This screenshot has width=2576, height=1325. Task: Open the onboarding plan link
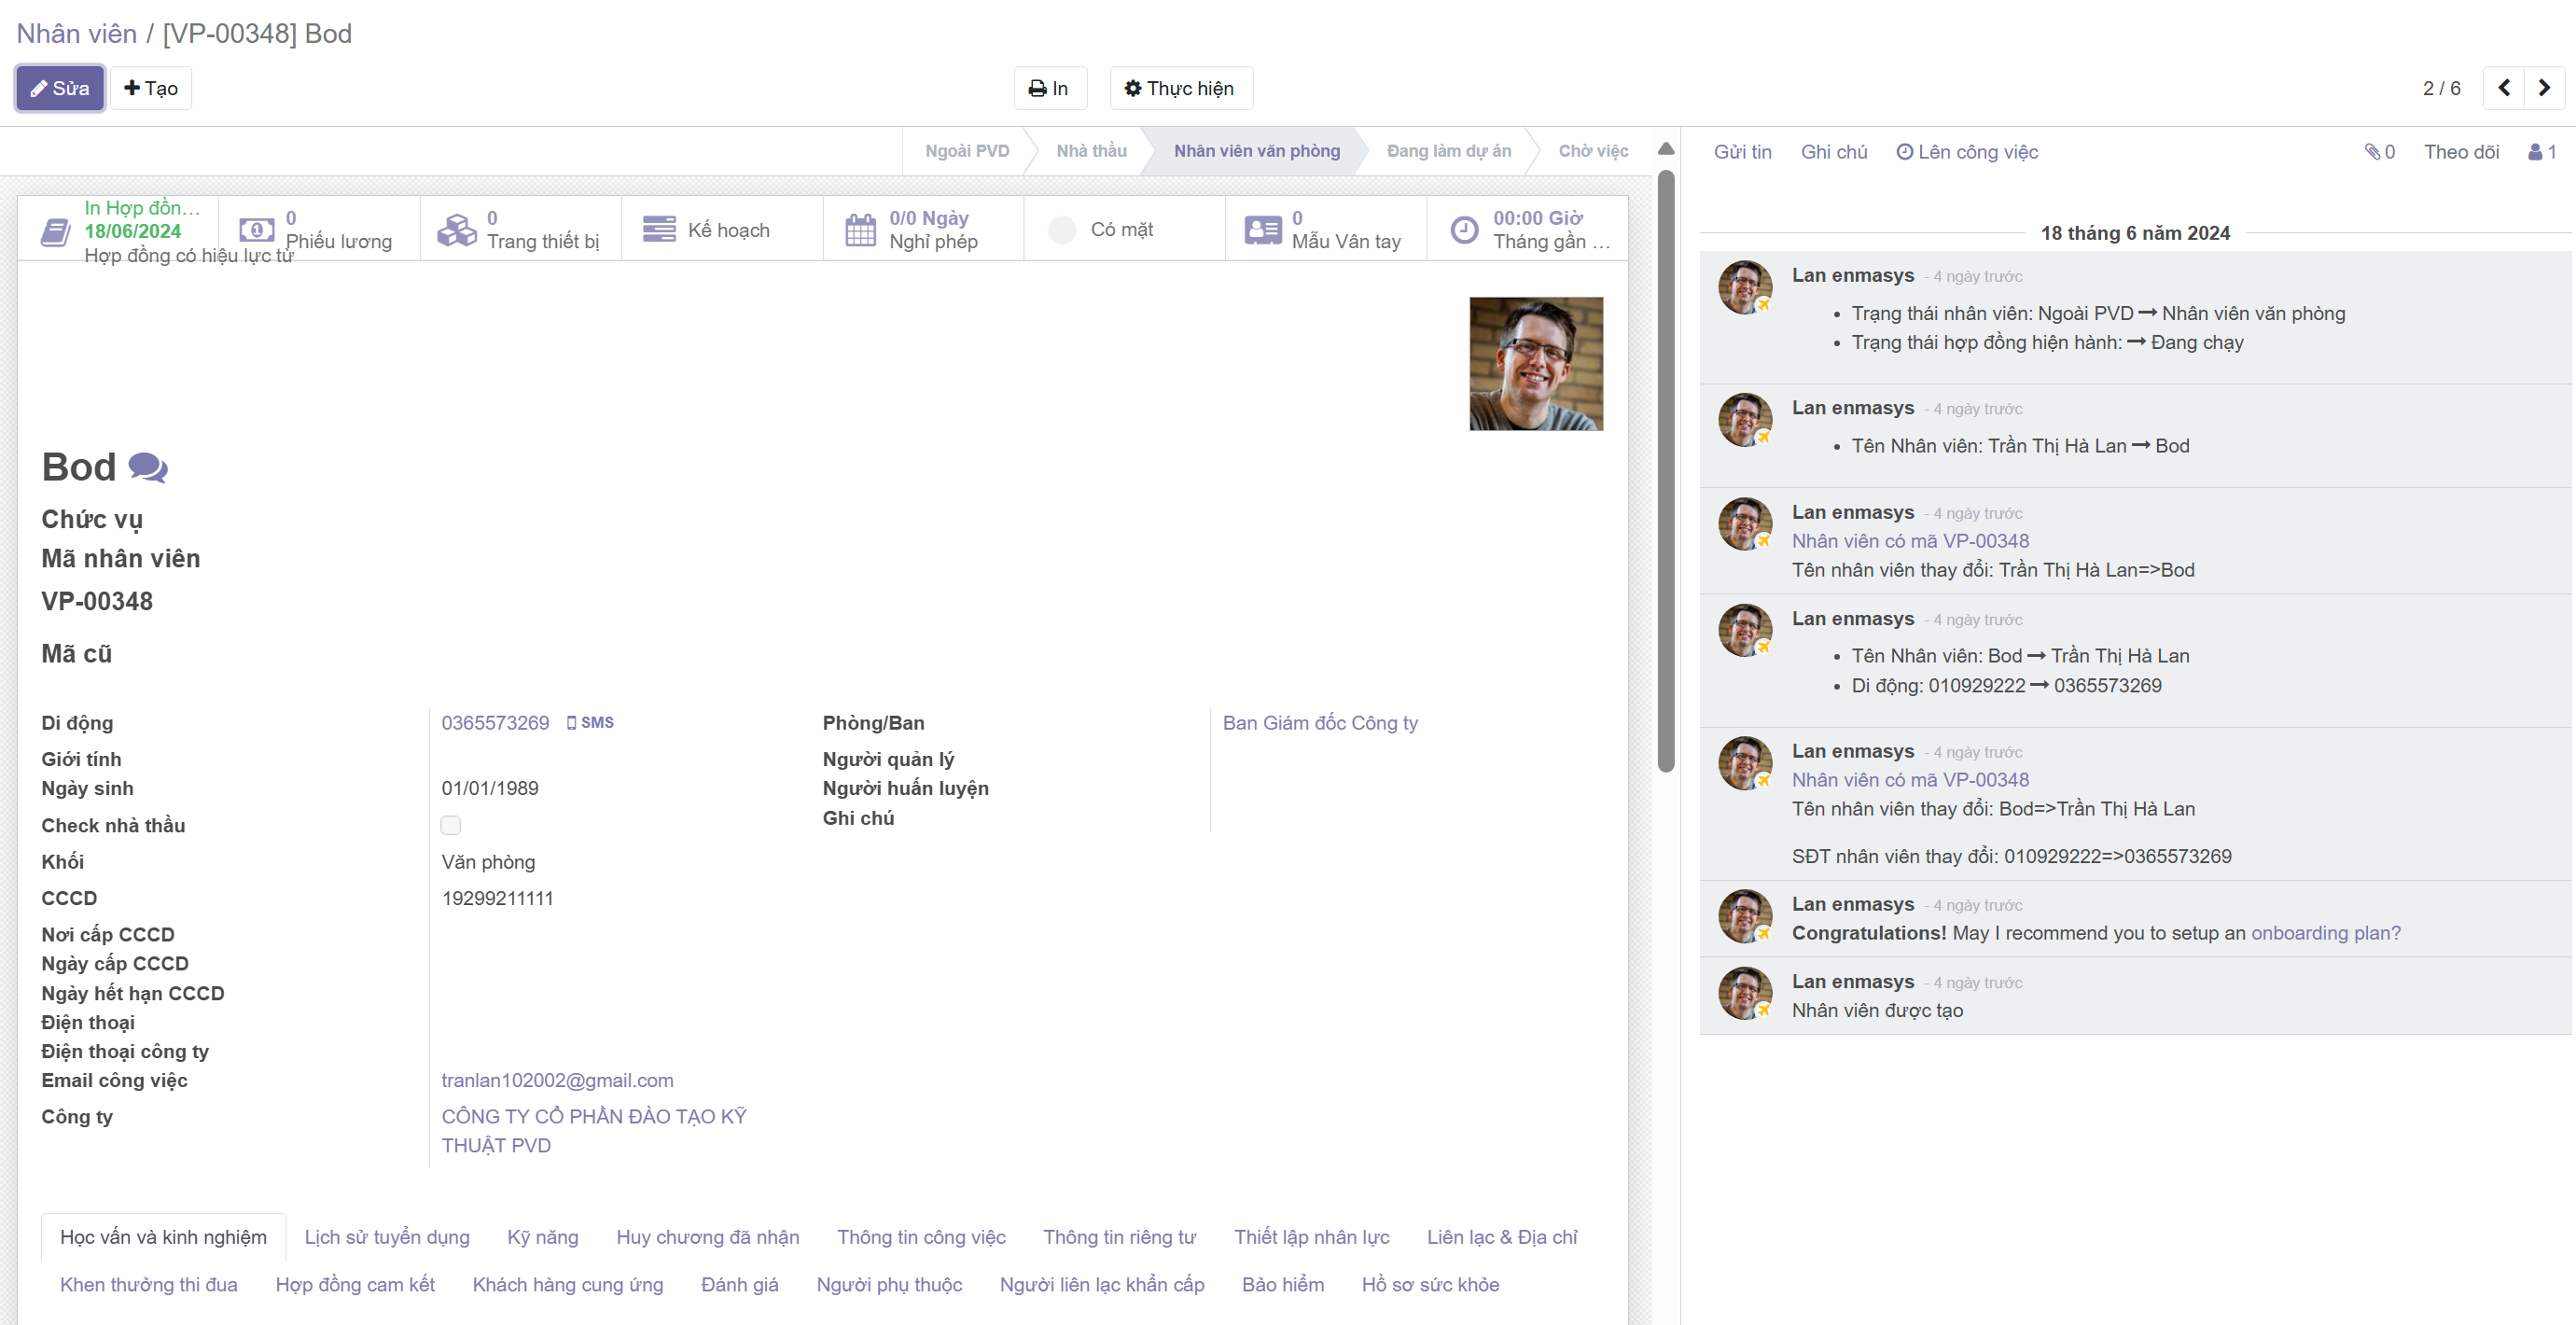tap(2324, 933)
